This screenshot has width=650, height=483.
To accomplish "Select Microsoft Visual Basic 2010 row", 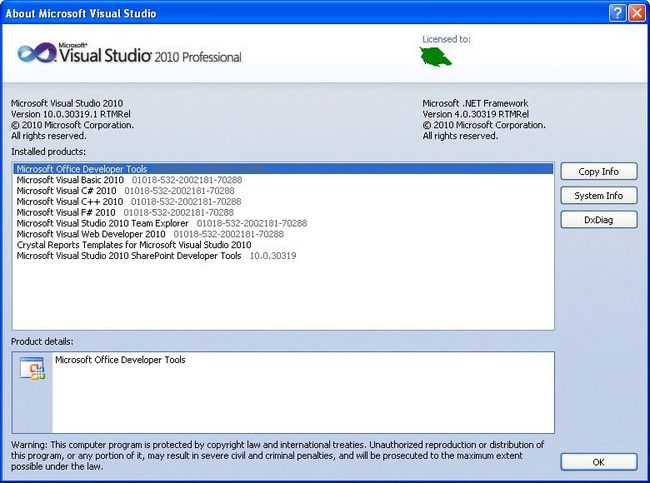I will pyautogui.click(x=283, y=180).
